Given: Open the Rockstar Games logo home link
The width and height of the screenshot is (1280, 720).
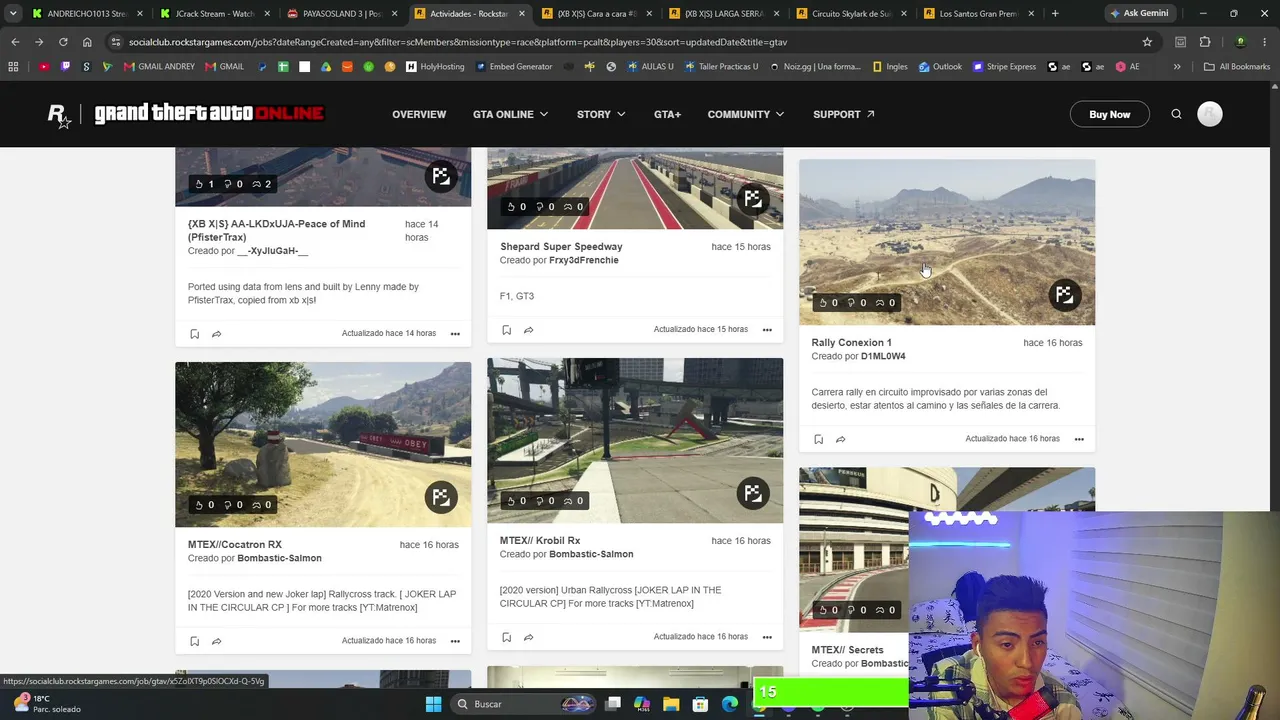Looking at the screenshot, I should 60,115.
